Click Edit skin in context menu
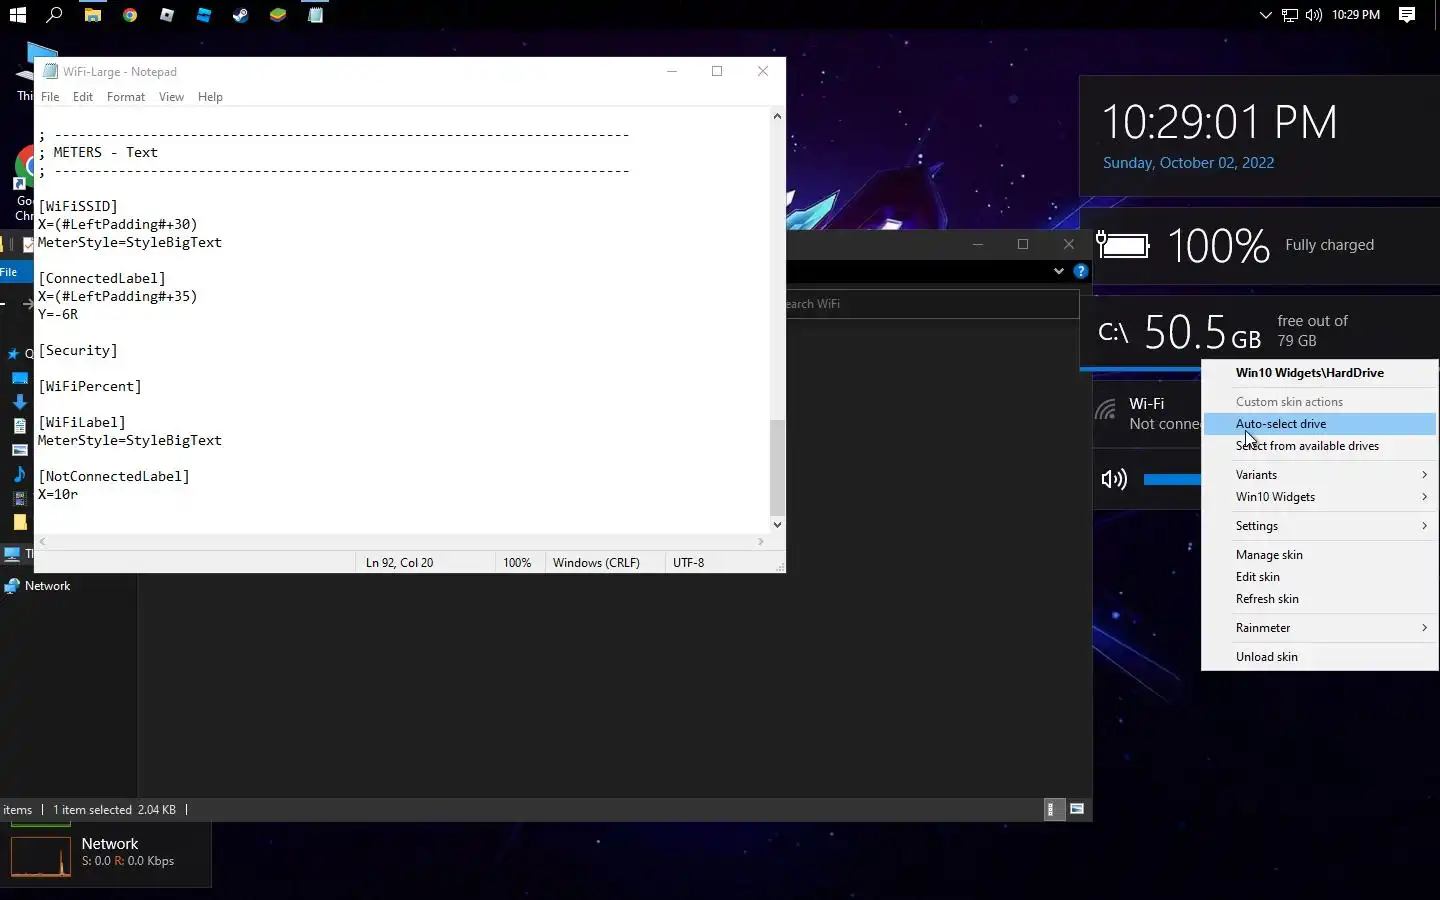 coord(1320,577)
